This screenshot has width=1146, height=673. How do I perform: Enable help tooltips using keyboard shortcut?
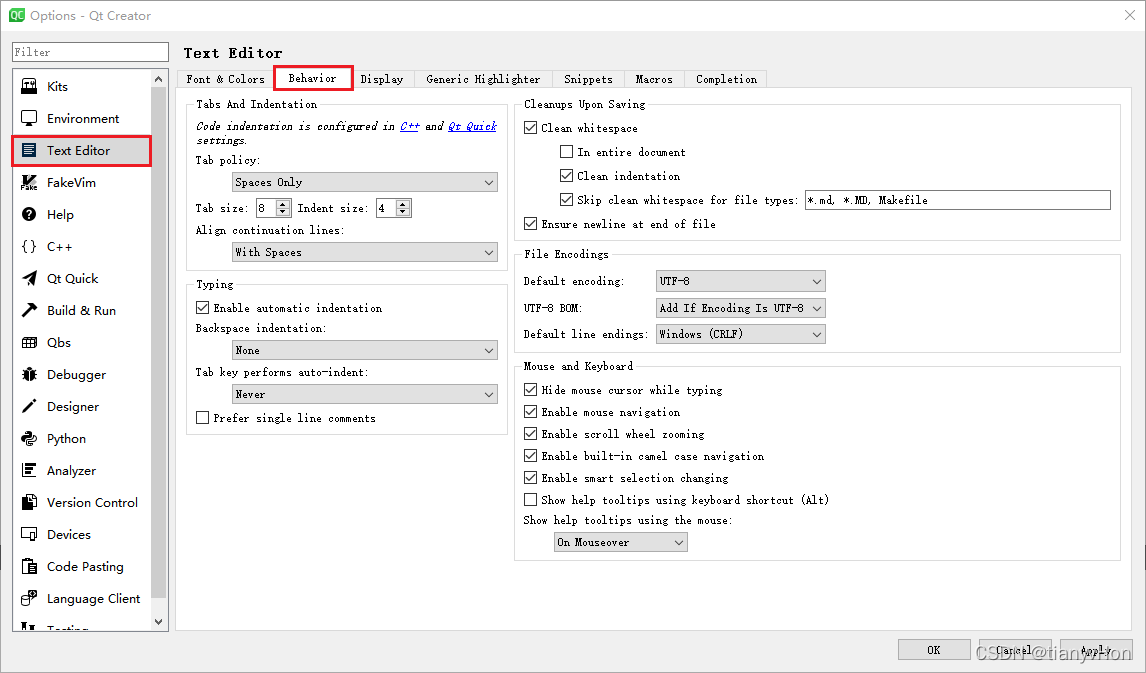click(x=531, y=500)
